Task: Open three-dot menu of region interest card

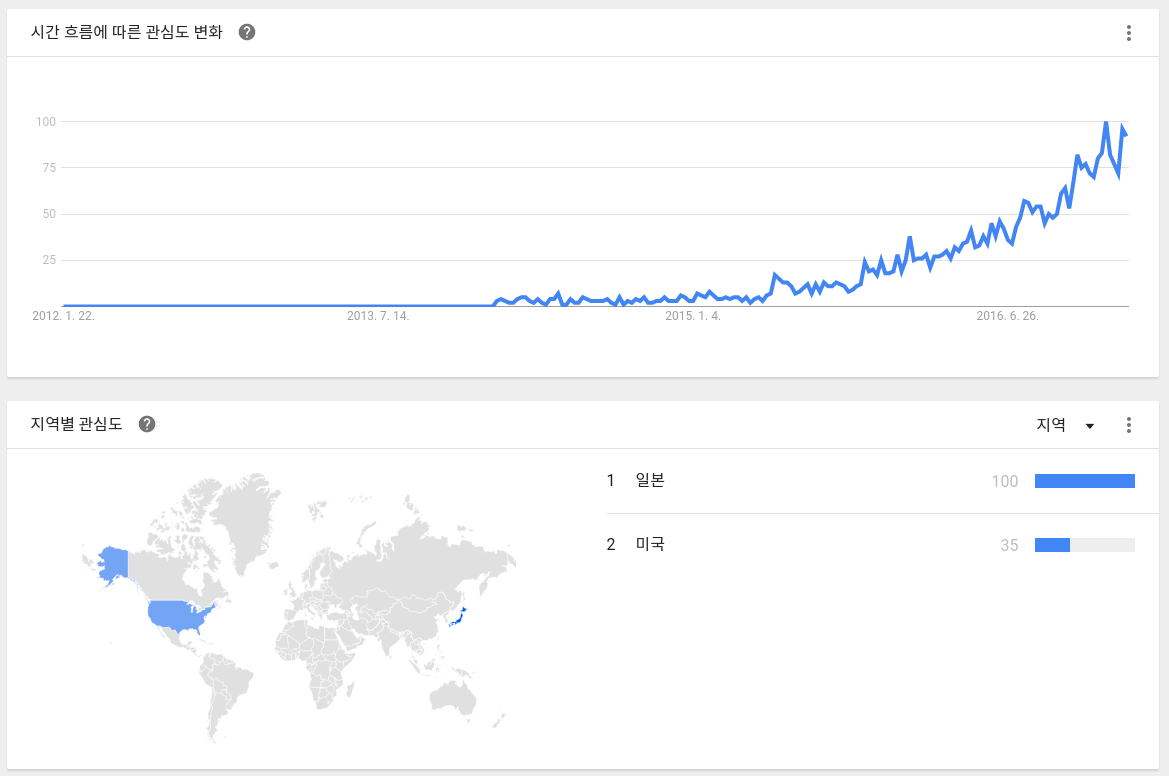Action: (x=1129, y=425)
